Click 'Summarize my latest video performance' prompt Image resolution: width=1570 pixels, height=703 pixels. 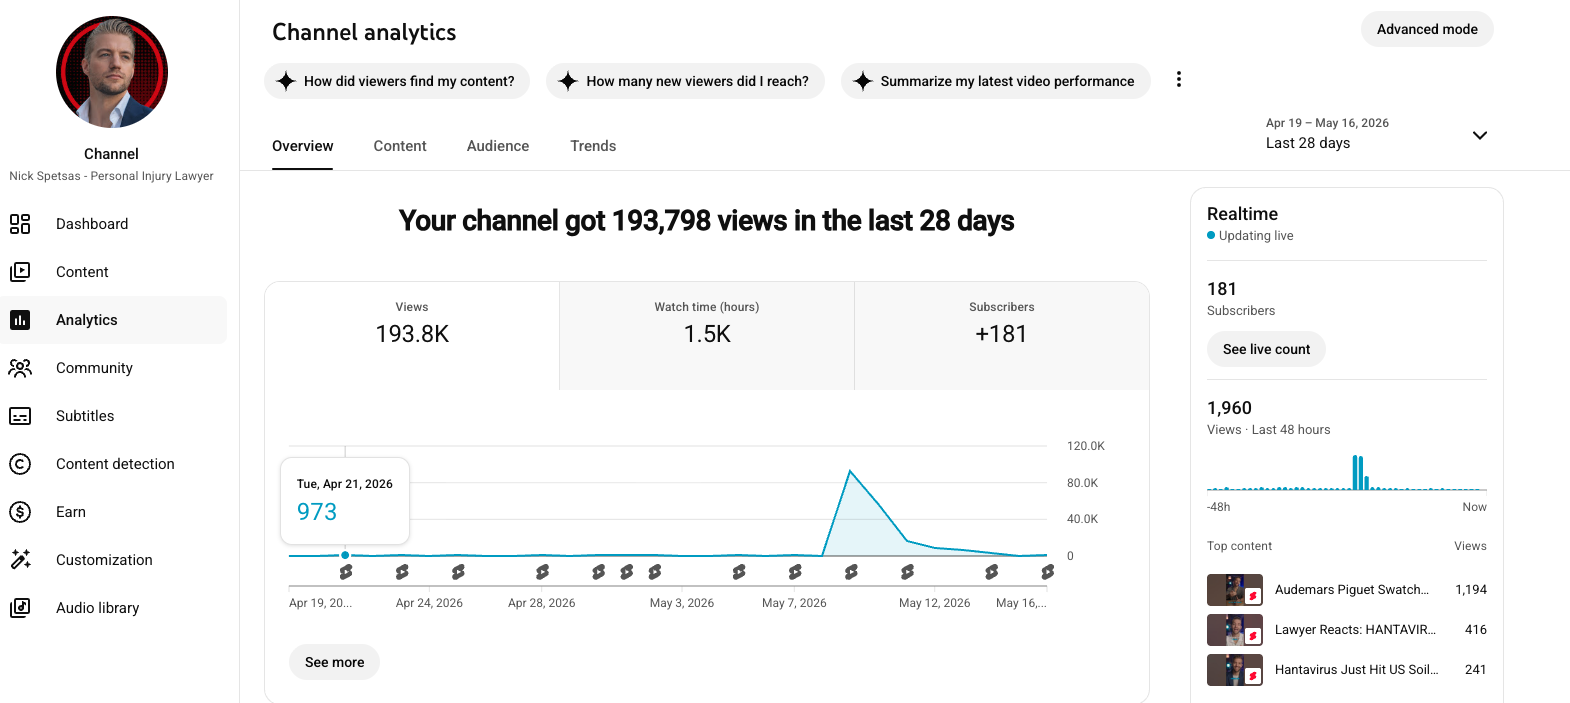coord(995,81)
